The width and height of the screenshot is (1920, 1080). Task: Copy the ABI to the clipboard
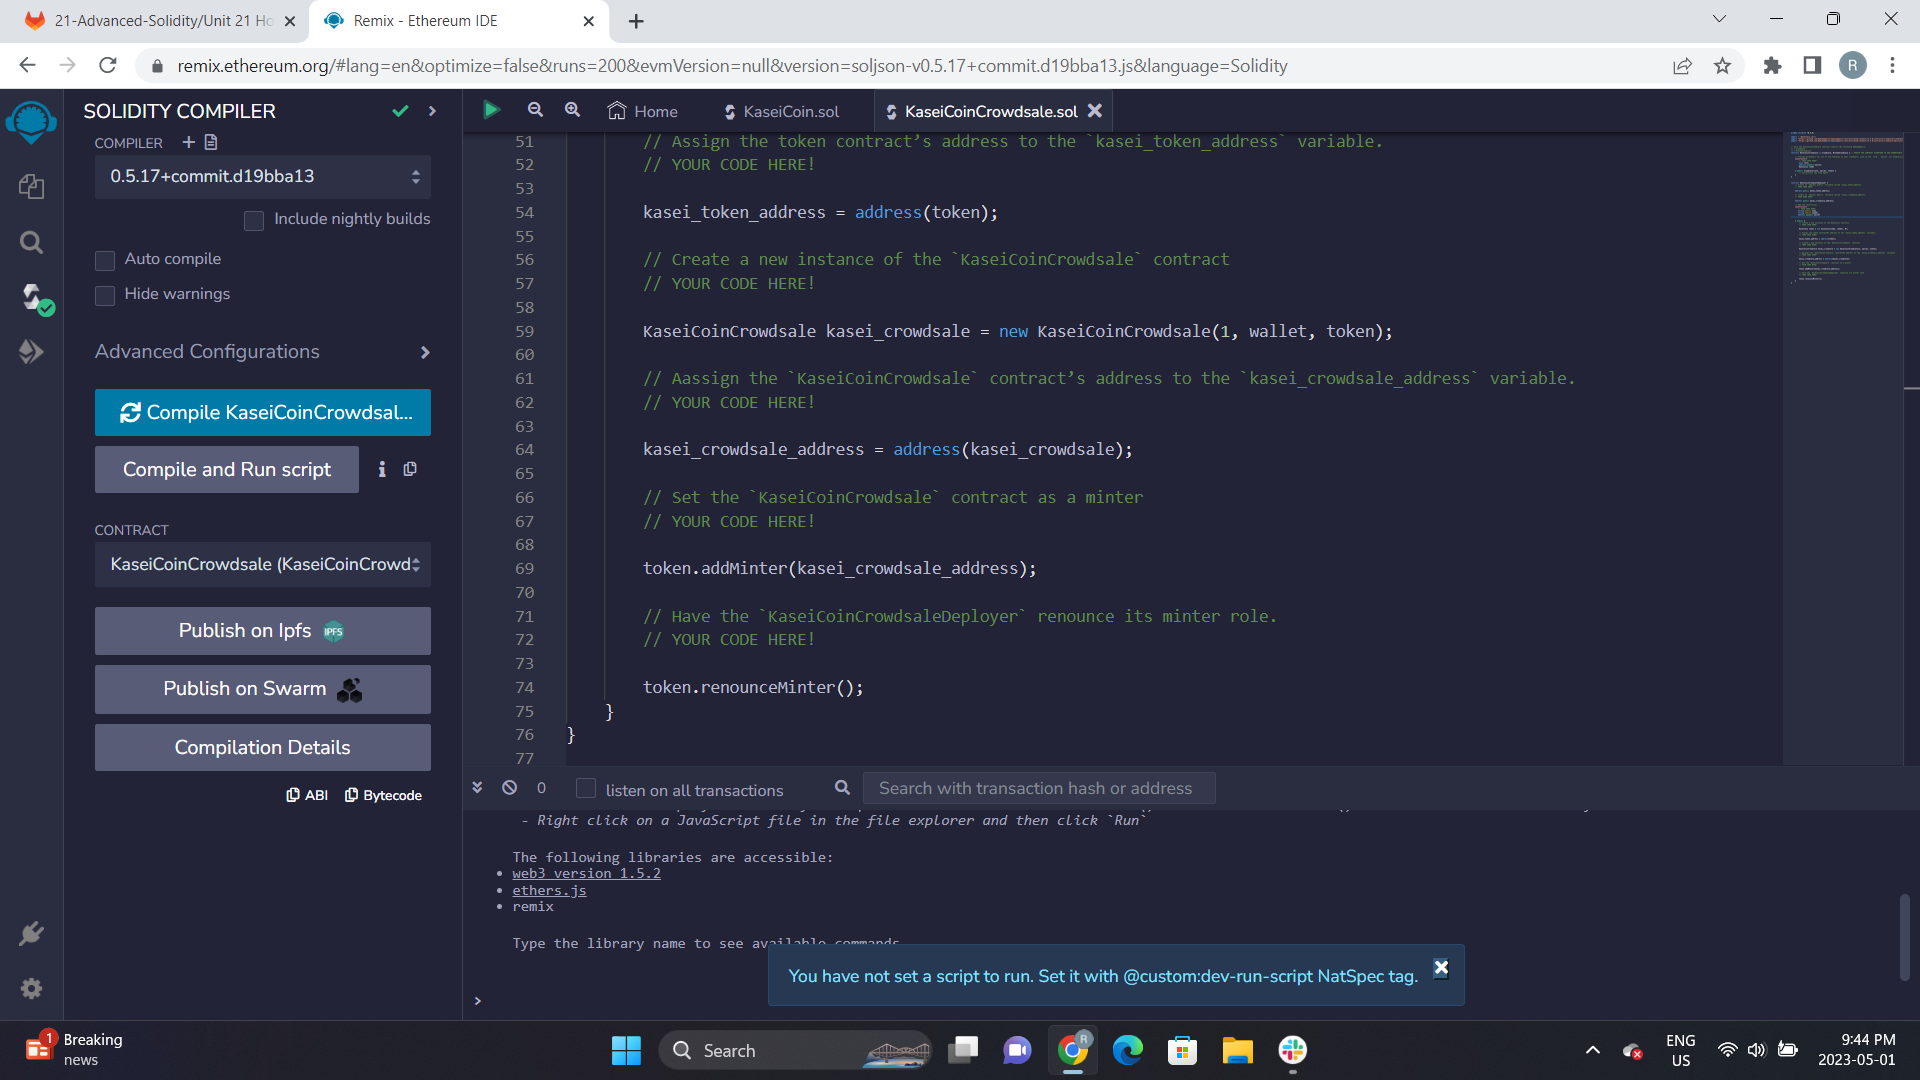[x=307, y=795]
